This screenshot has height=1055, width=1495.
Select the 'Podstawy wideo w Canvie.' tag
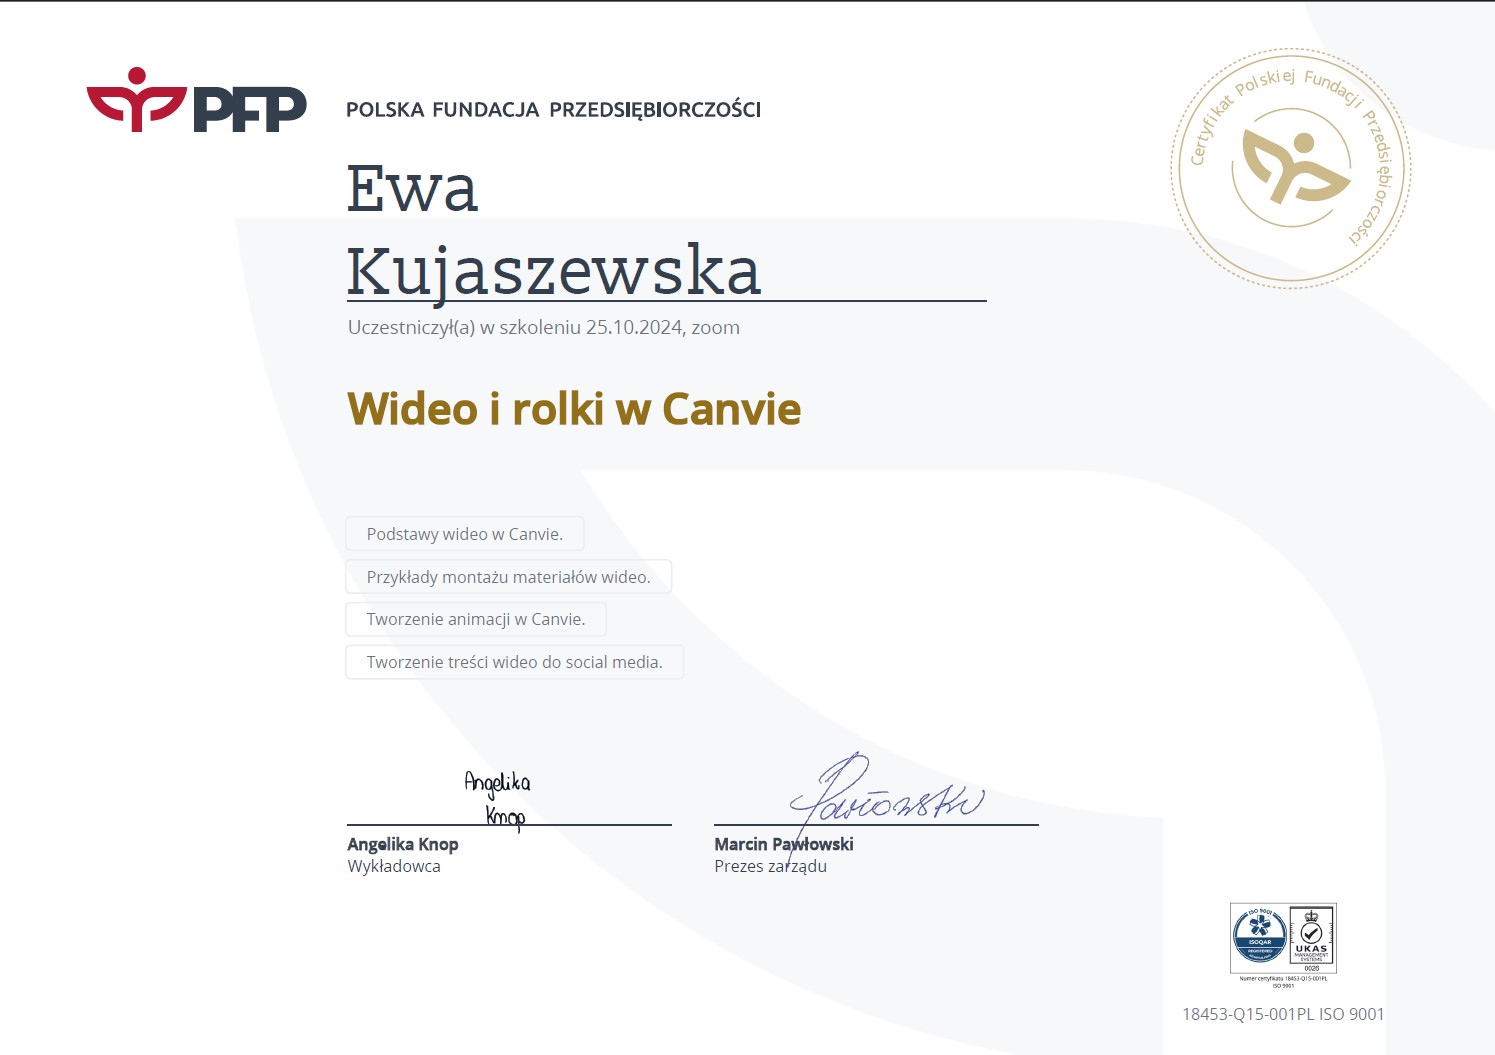464,534
